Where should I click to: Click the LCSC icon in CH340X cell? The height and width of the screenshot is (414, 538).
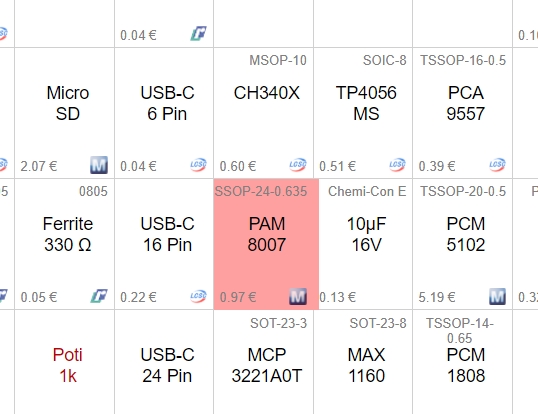(297, 165)
